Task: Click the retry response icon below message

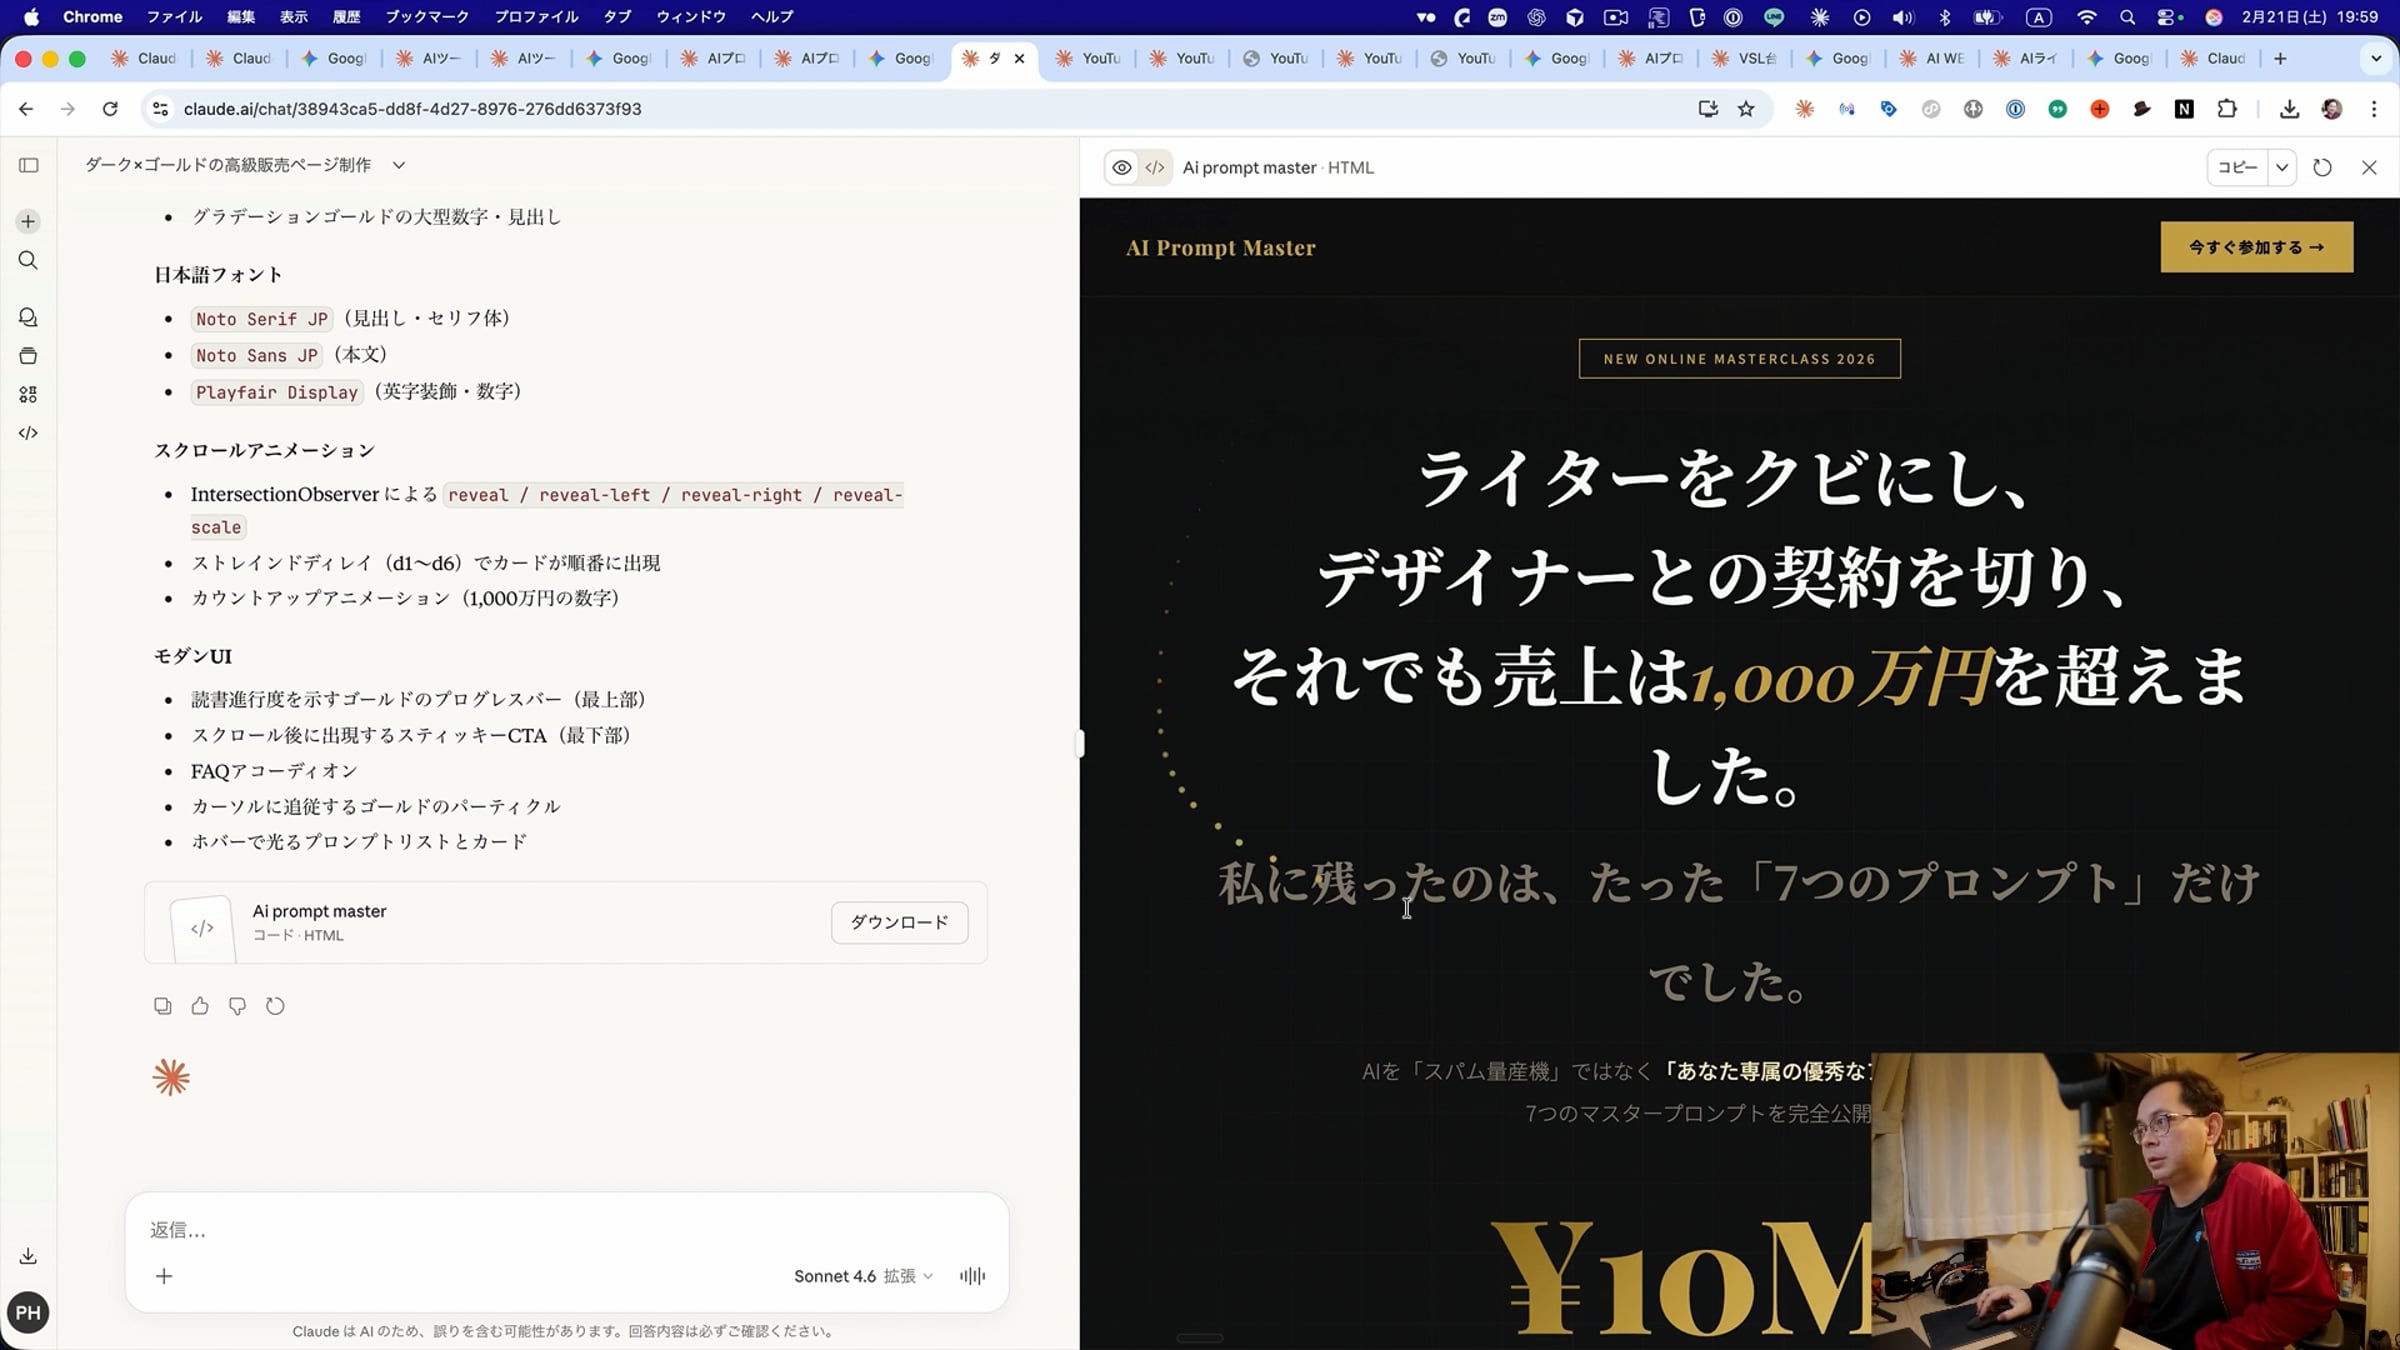Action: coord(275,1006)
